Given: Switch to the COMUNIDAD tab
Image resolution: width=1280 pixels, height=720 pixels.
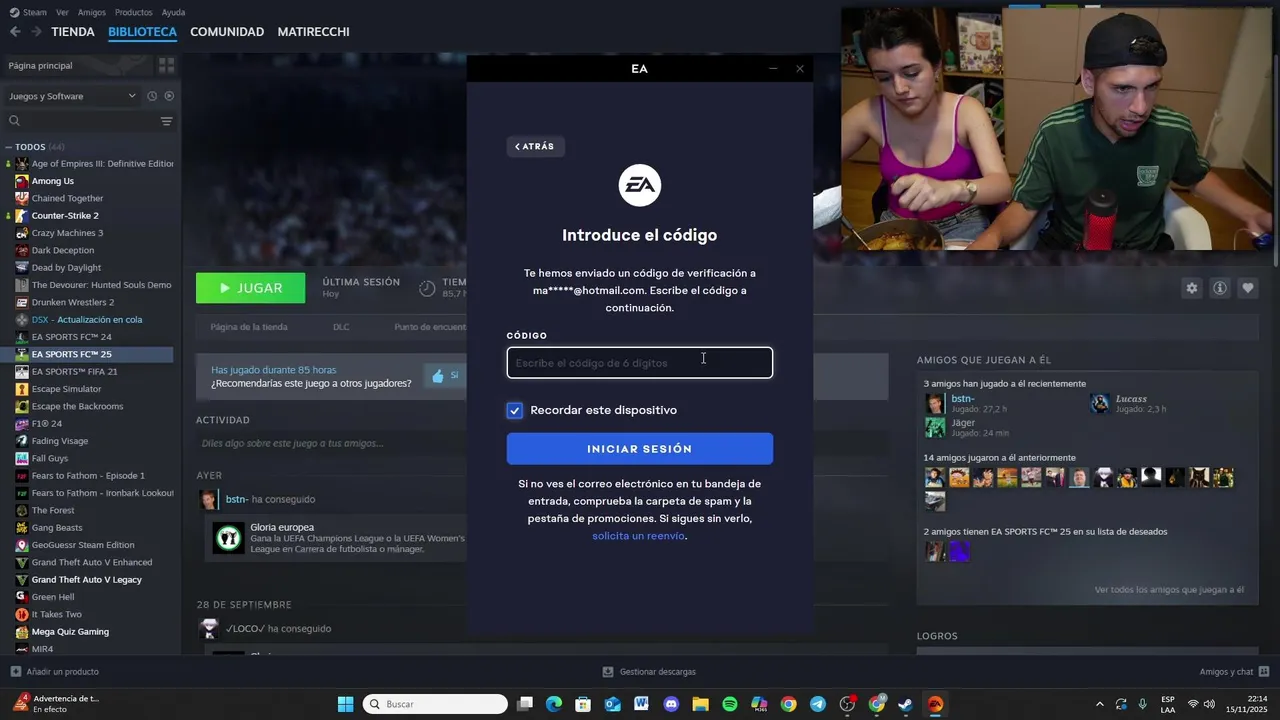Looking at the screenshot, I should point(227,32).
